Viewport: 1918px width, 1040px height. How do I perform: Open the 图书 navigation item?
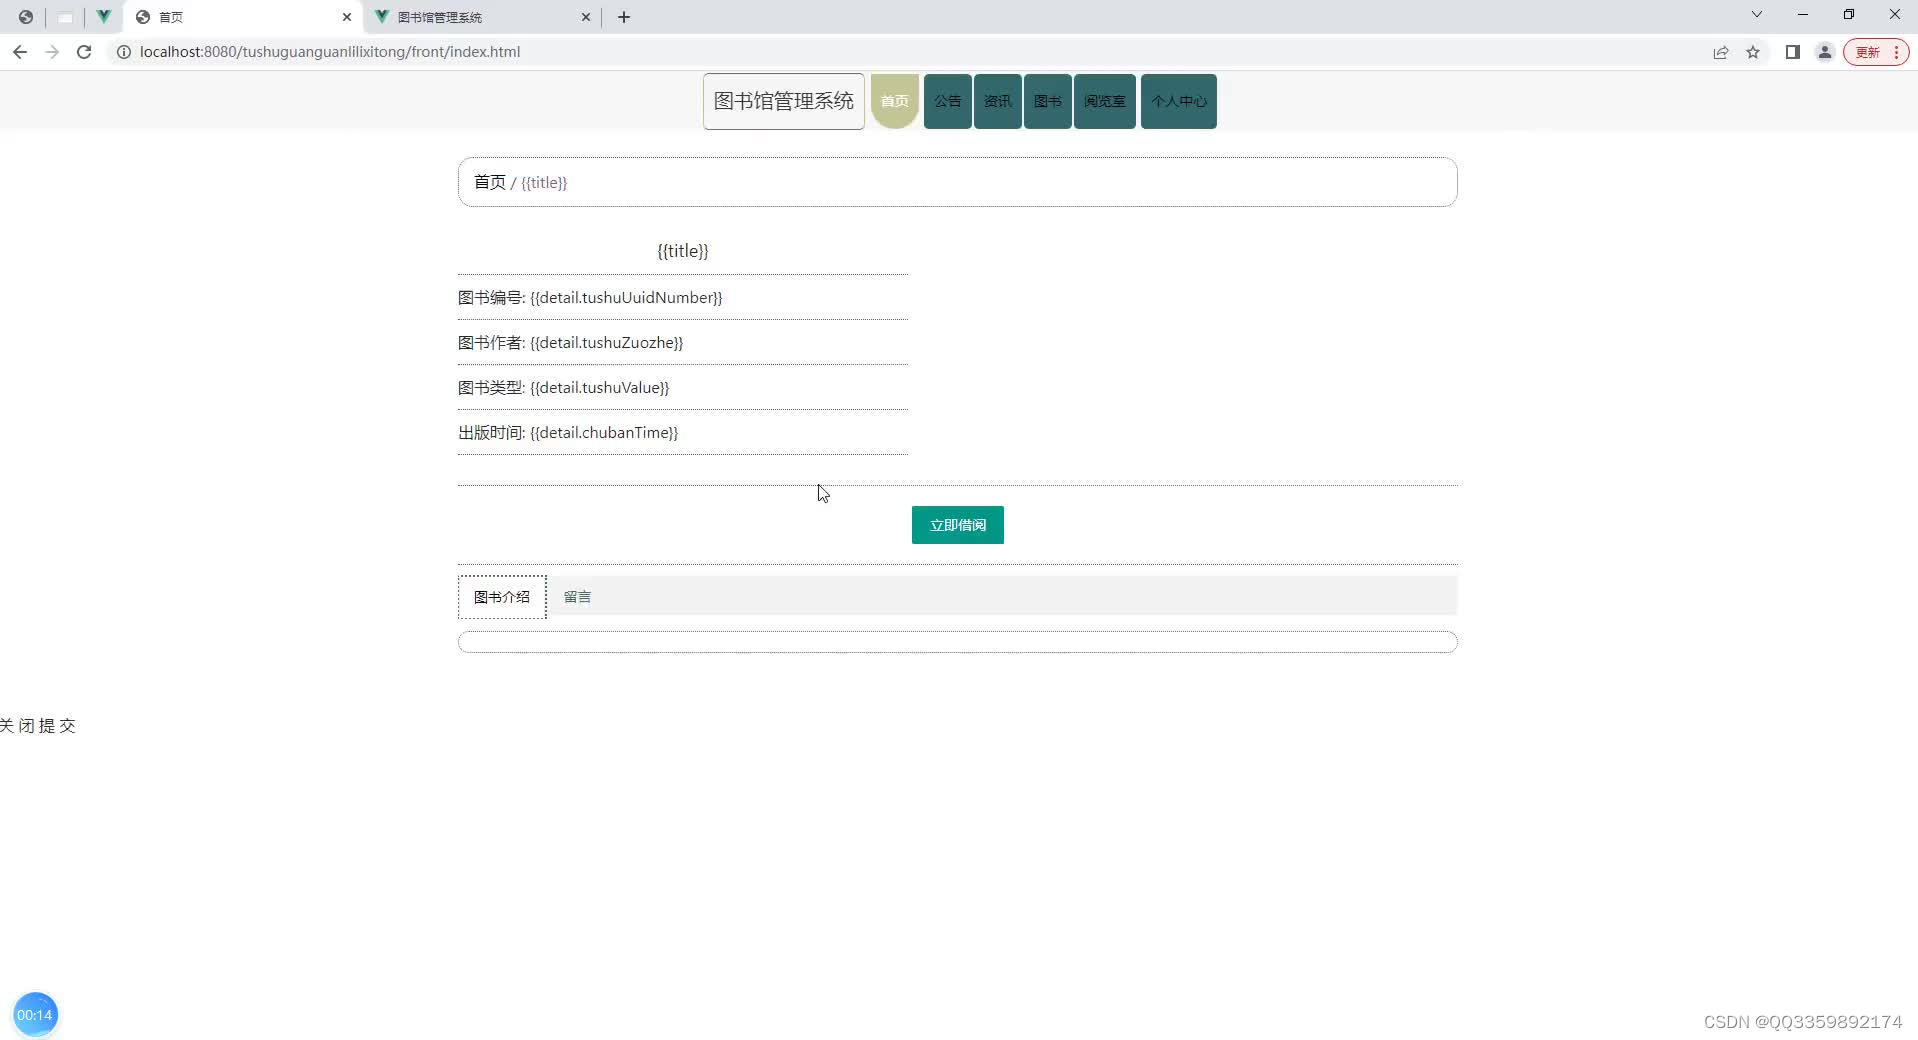point(1048,101)
